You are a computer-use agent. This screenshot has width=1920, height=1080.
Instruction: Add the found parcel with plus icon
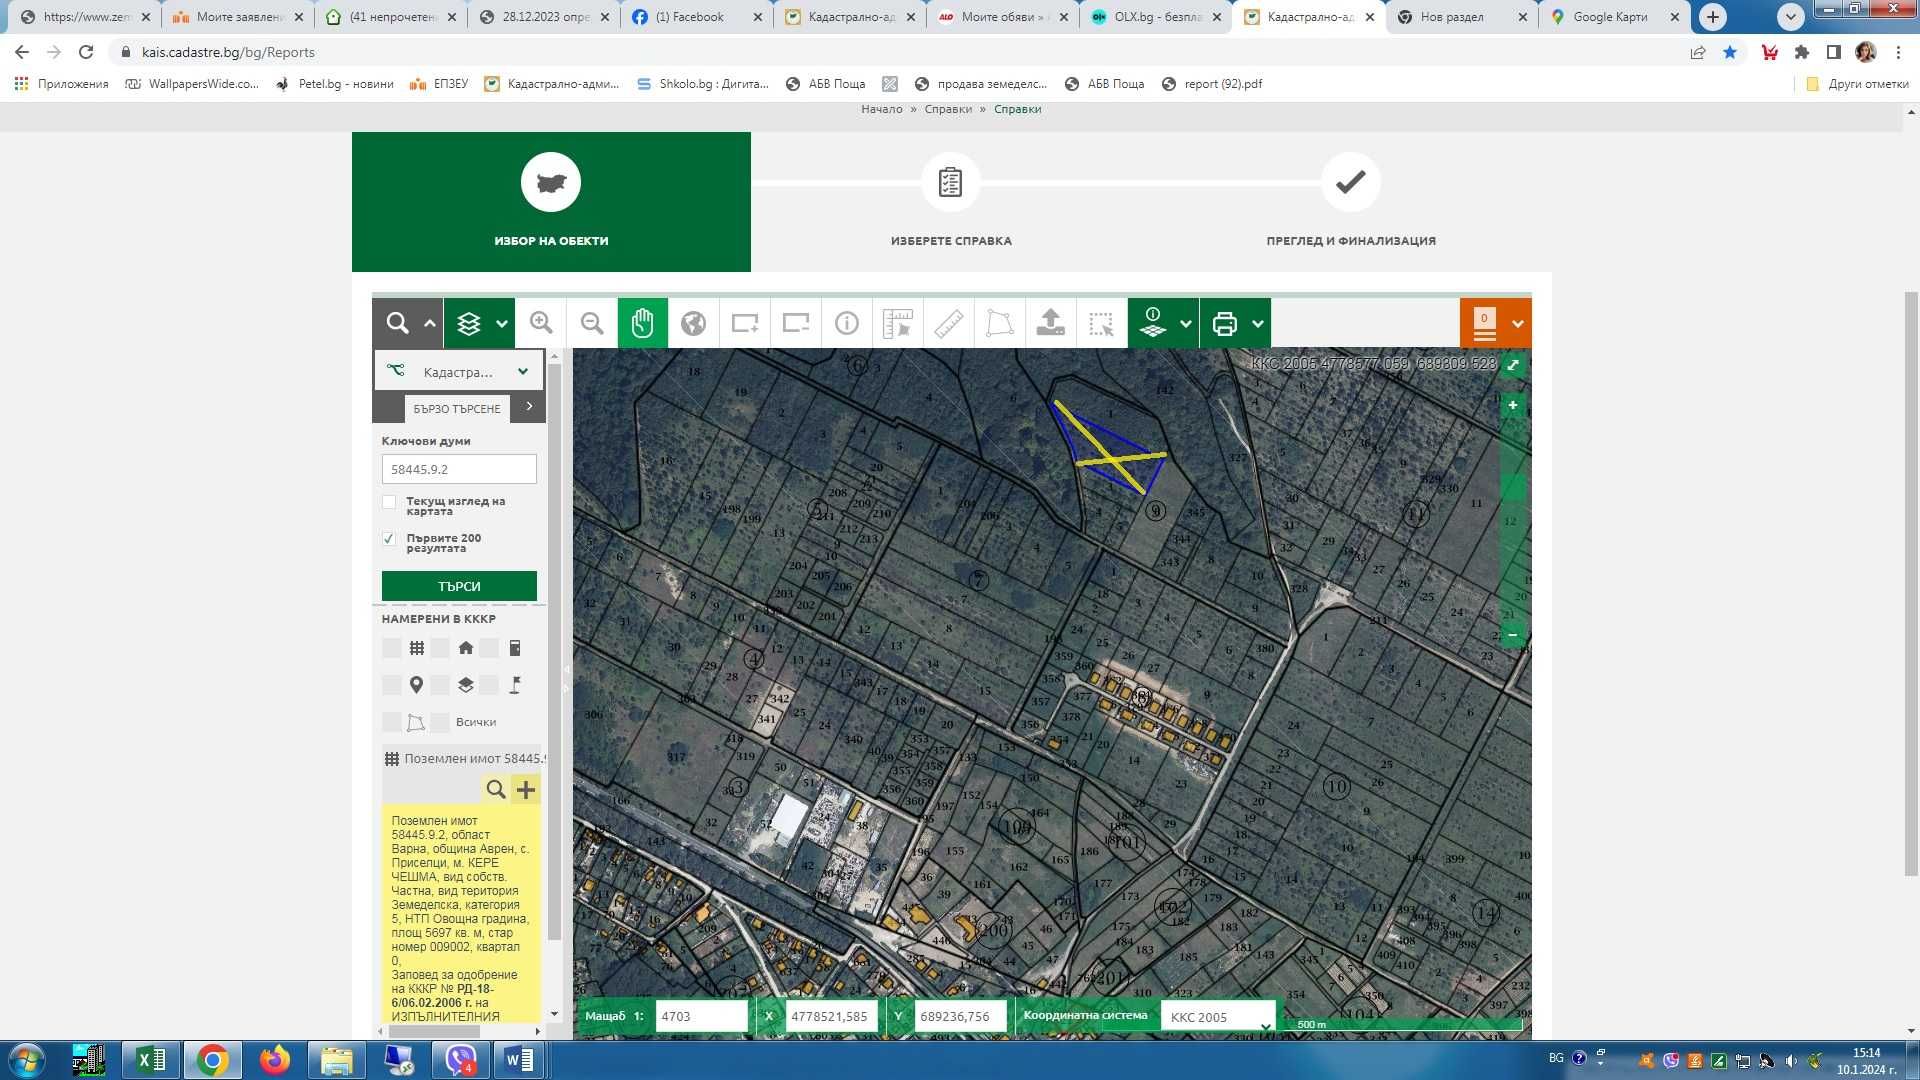pyautogui.click(x=526, y=789)
